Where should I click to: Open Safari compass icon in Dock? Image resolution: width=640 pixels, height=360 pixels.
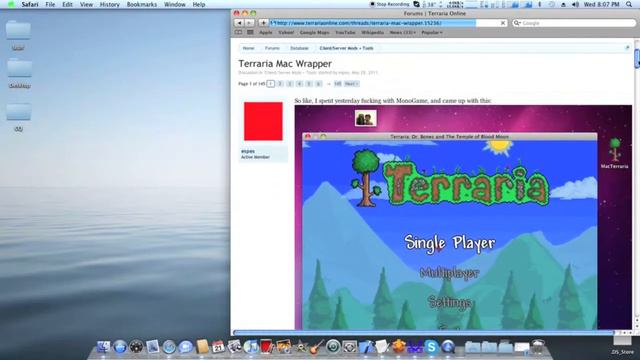169,347
